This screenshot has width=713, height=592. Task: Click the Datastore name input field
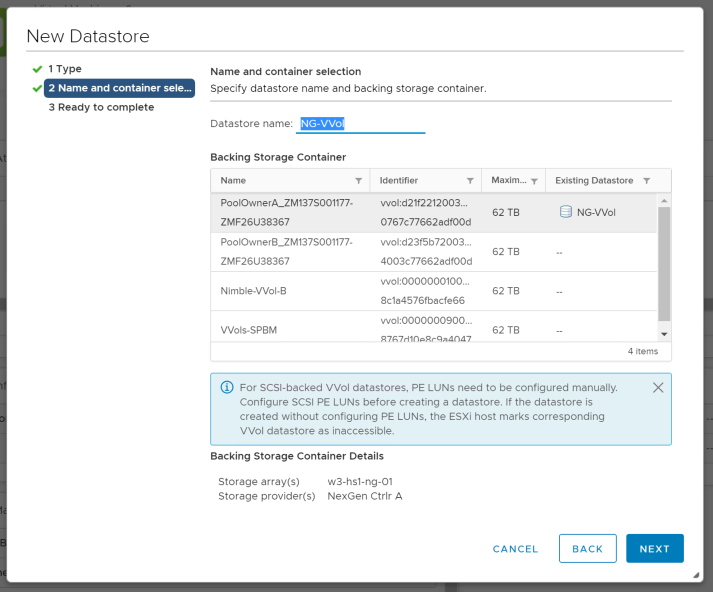click(361, 124)
